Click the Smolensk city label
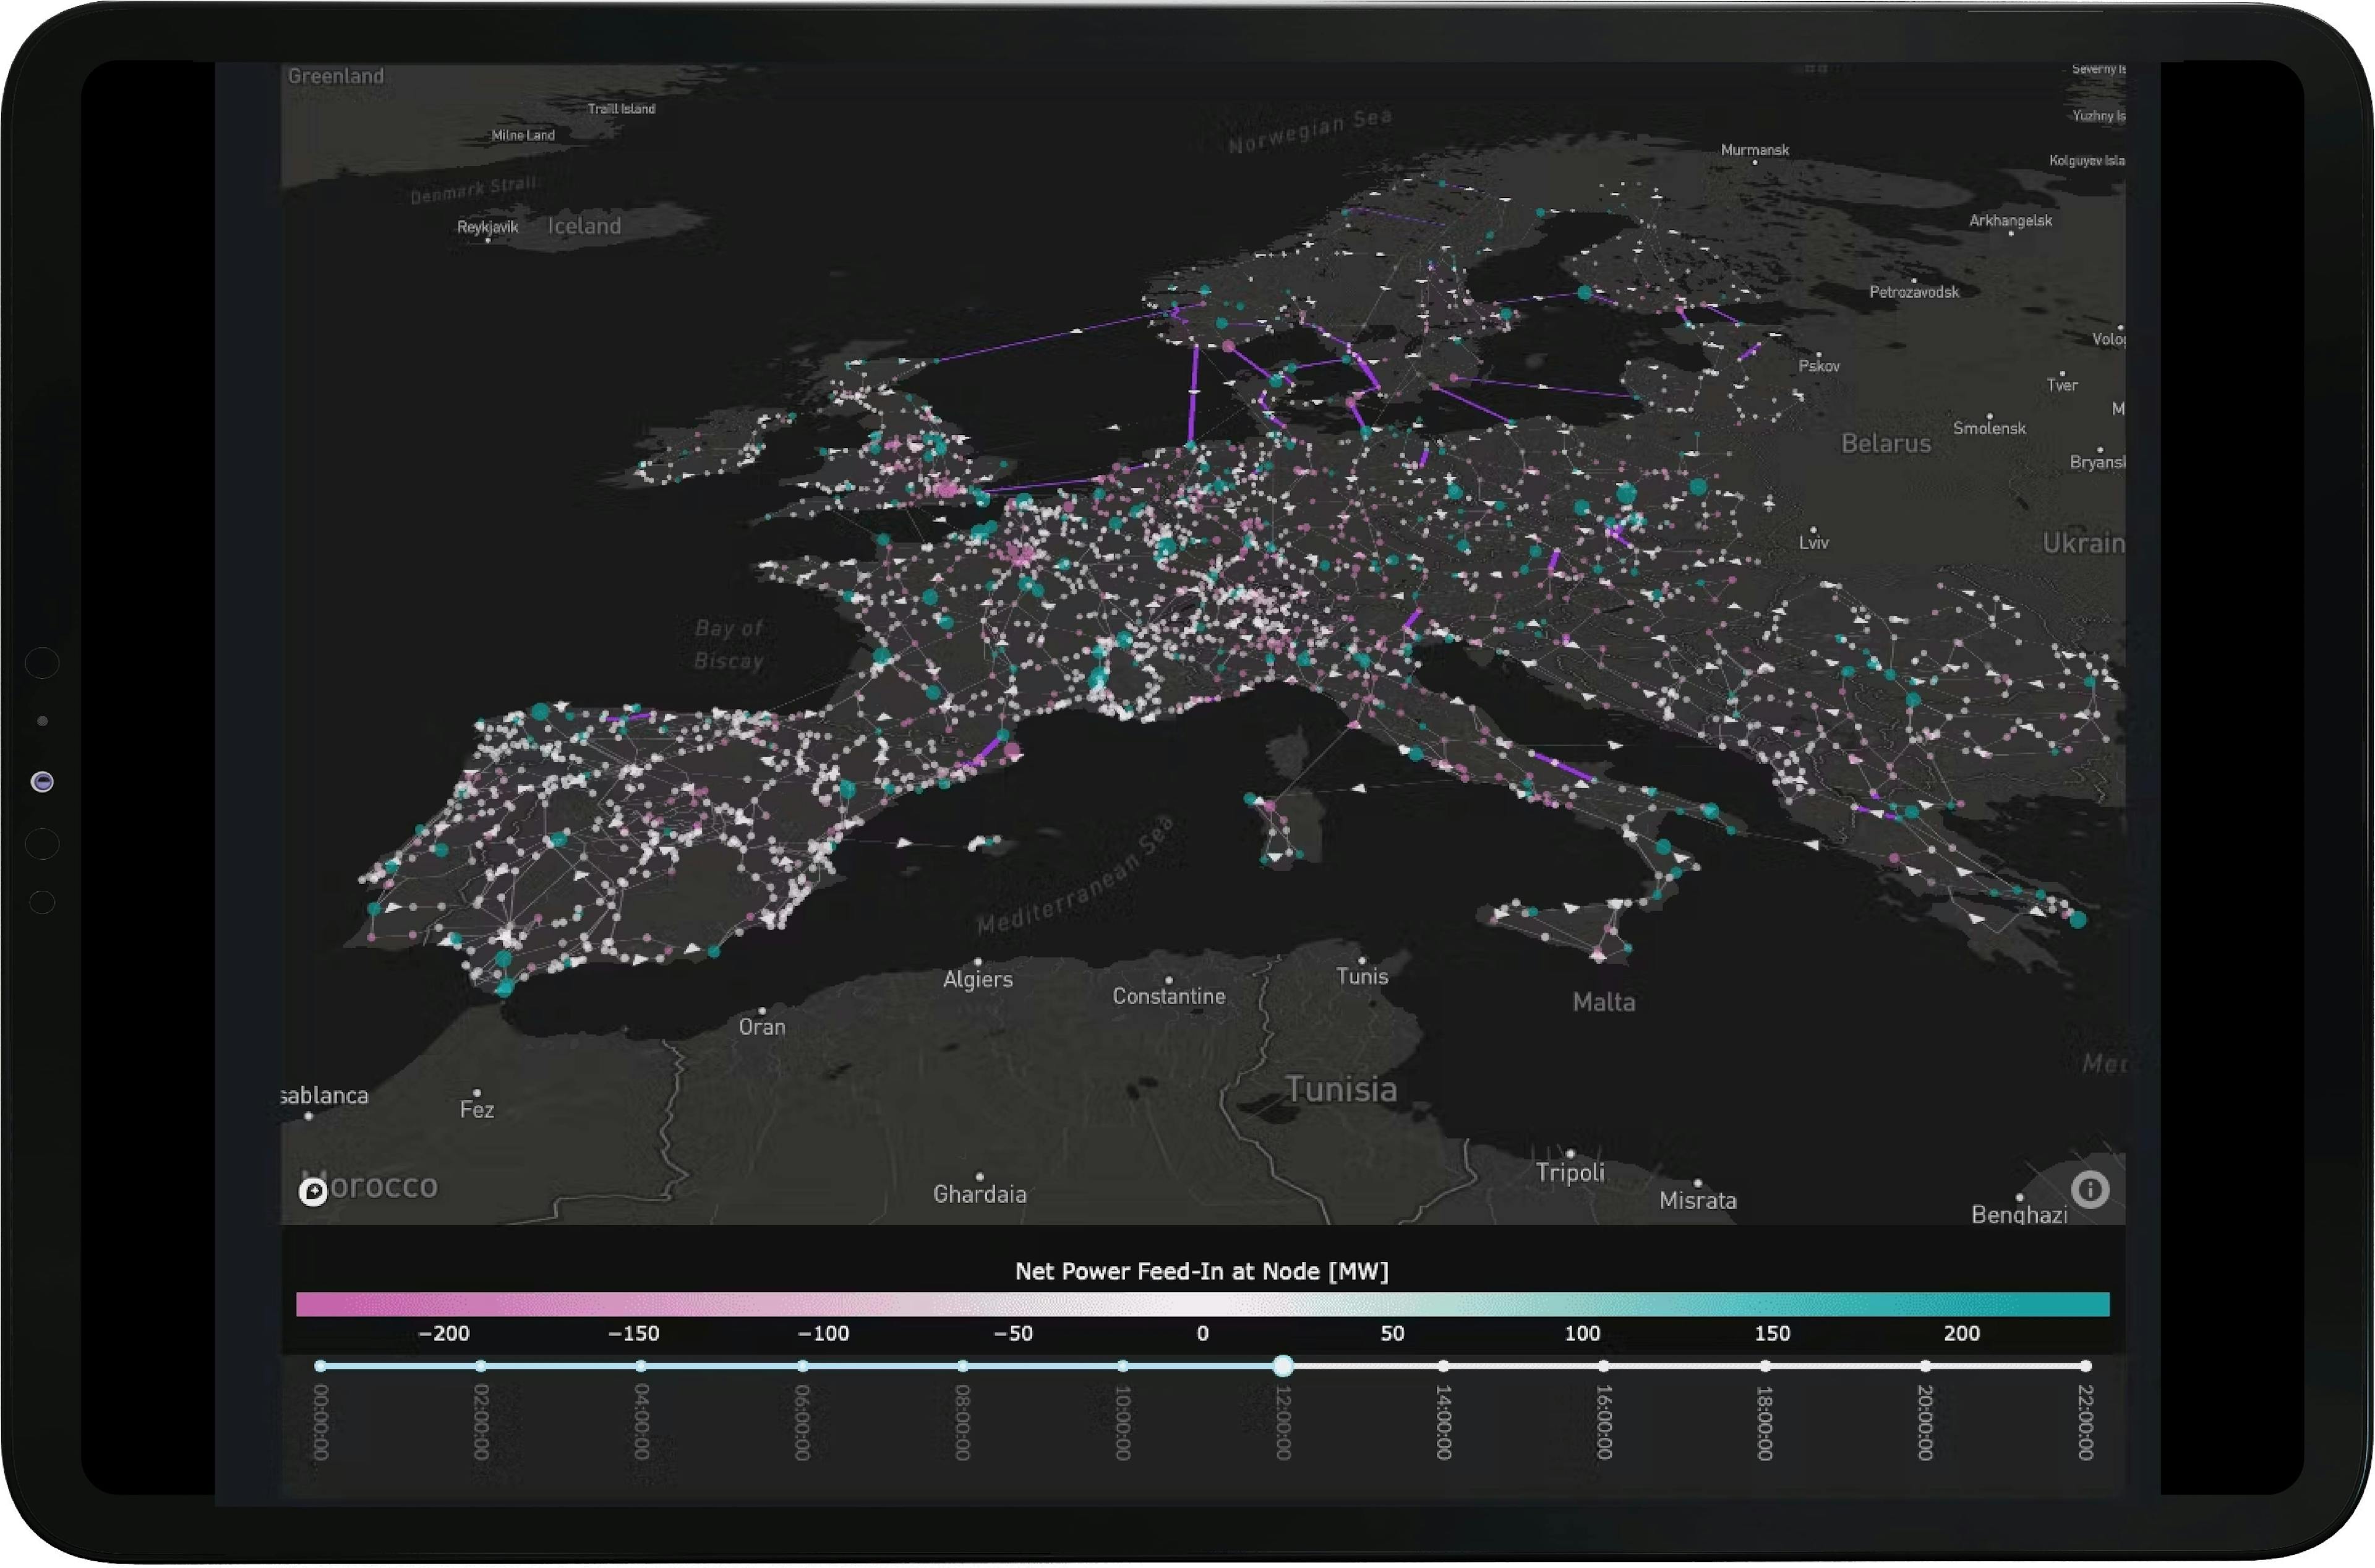This screenshot has width=2375, height=1568. (1989, 428)
